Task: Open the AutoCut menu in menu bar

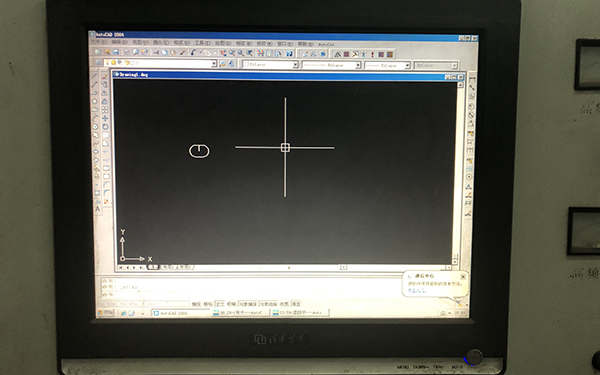Action: click(326, 44)
